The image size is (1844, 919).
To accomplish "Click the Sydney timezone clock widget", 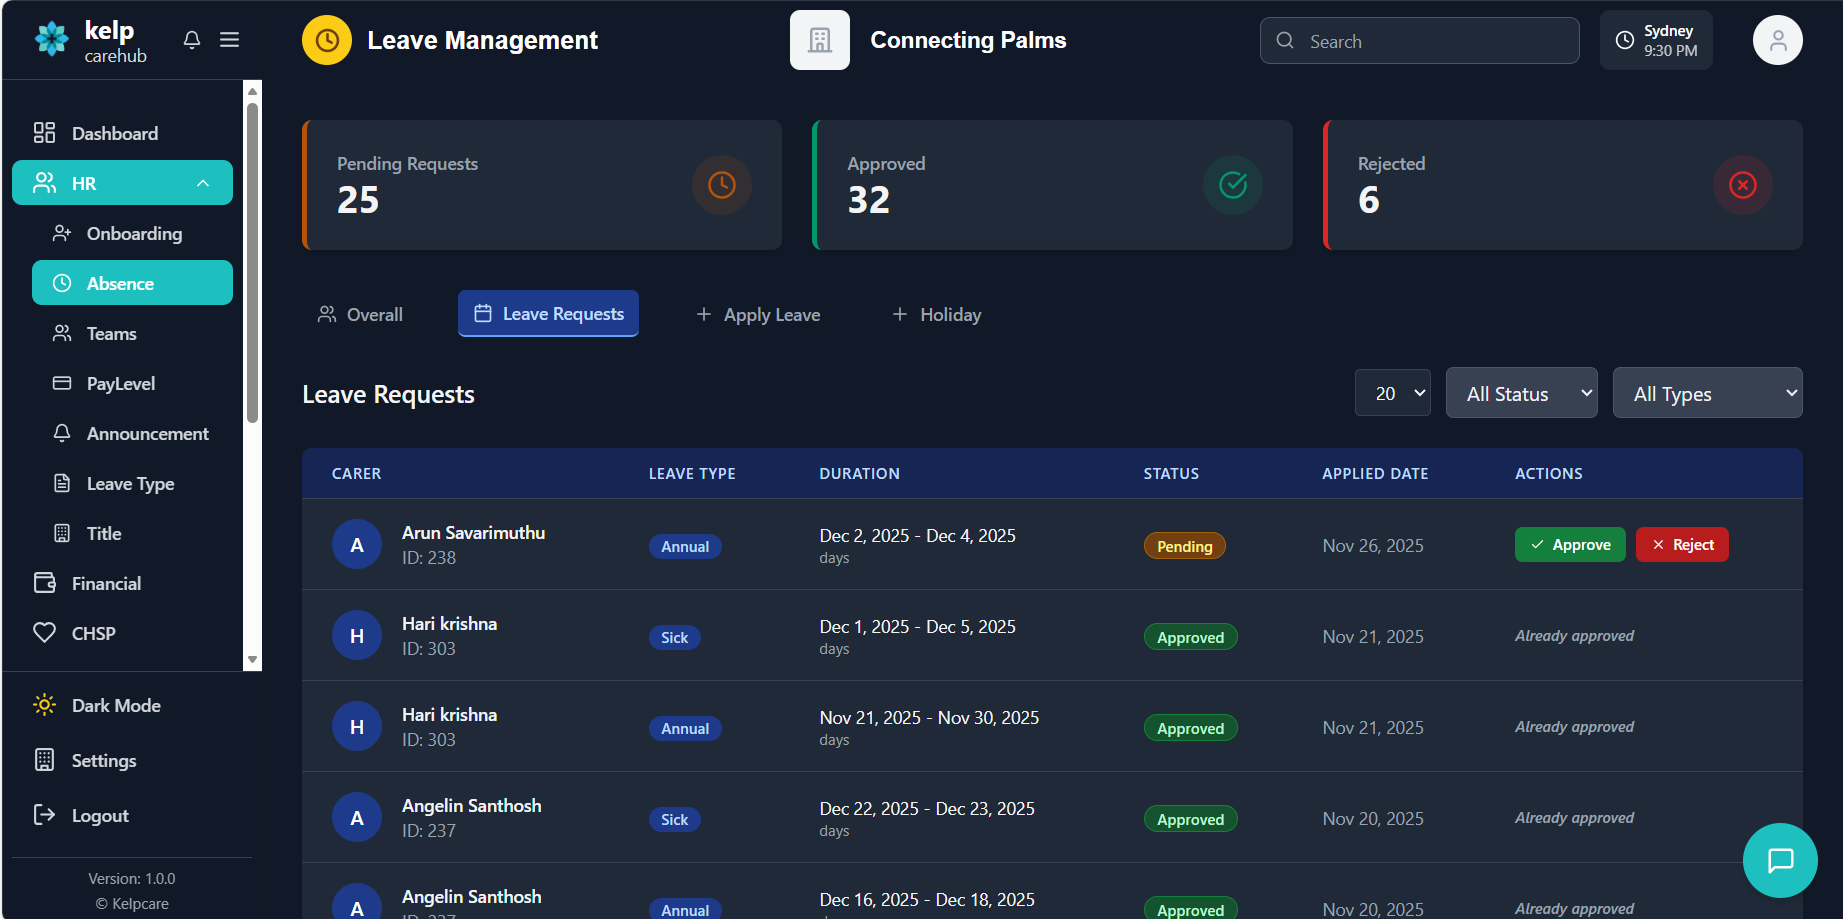I will pyautogui.click(x=1656, y=41).
